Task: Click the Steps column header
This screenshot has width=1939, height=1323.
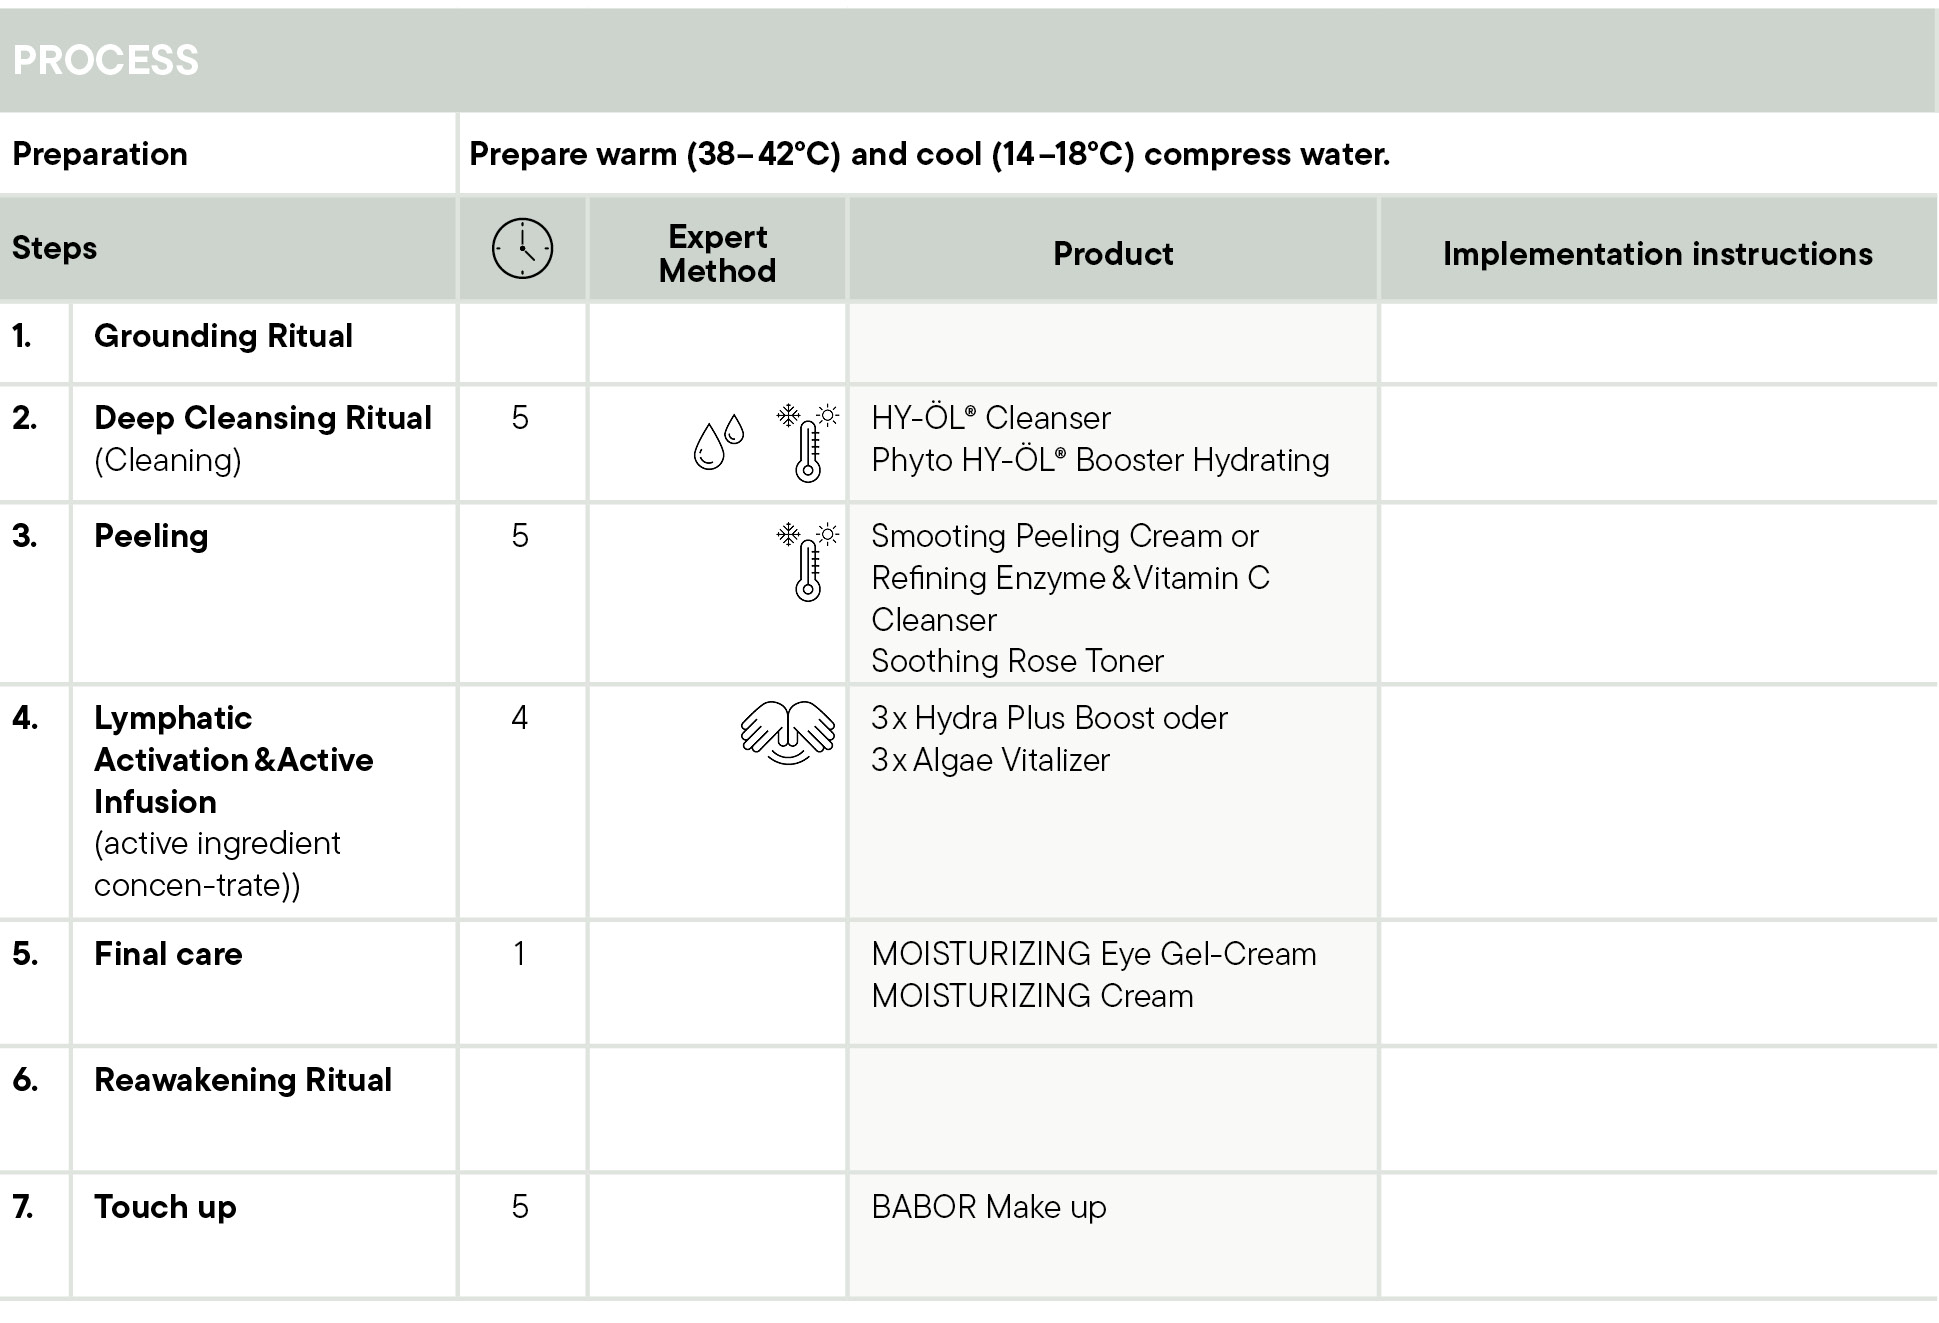Action: (x=55, y=248)
